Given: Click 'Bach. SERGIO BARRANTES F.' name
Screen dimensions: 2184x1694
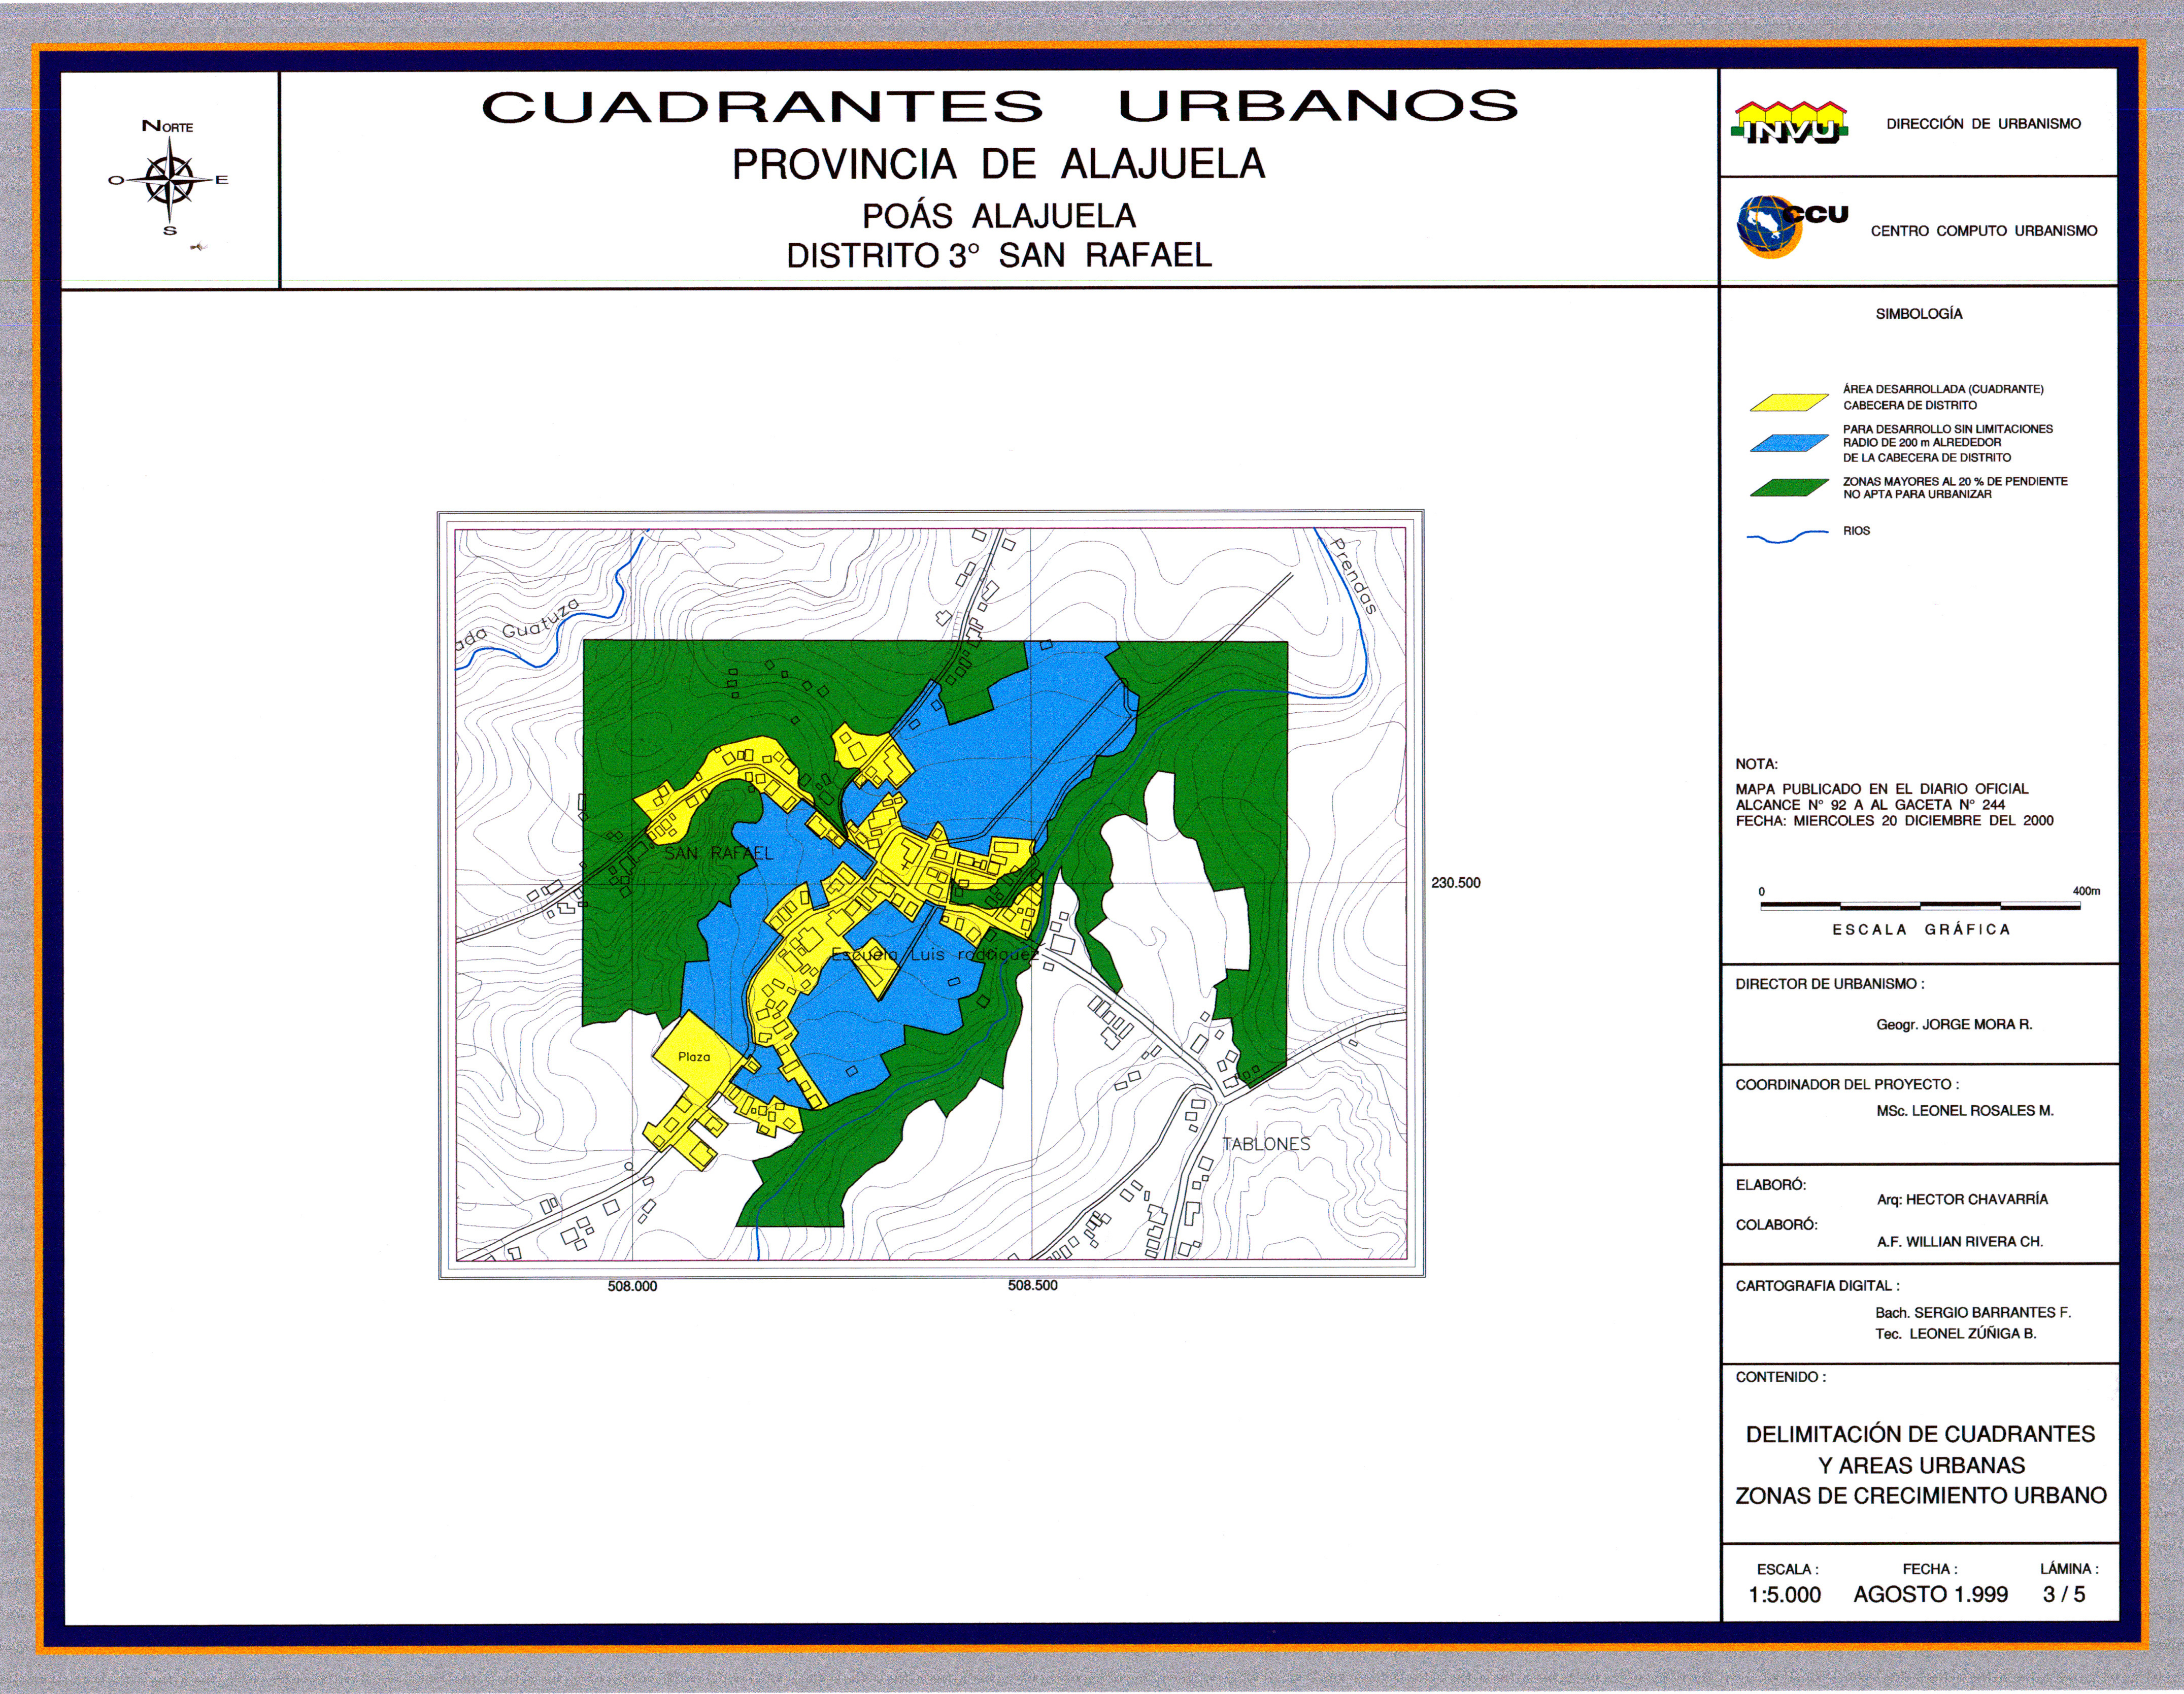Looking at the screenshot, I should [1973, 1313].
